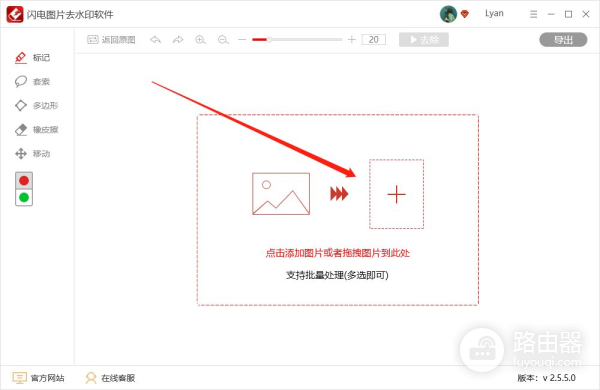Choose the green color swatch
Viewport: 600px width, 390px height.
click(24, 197)
